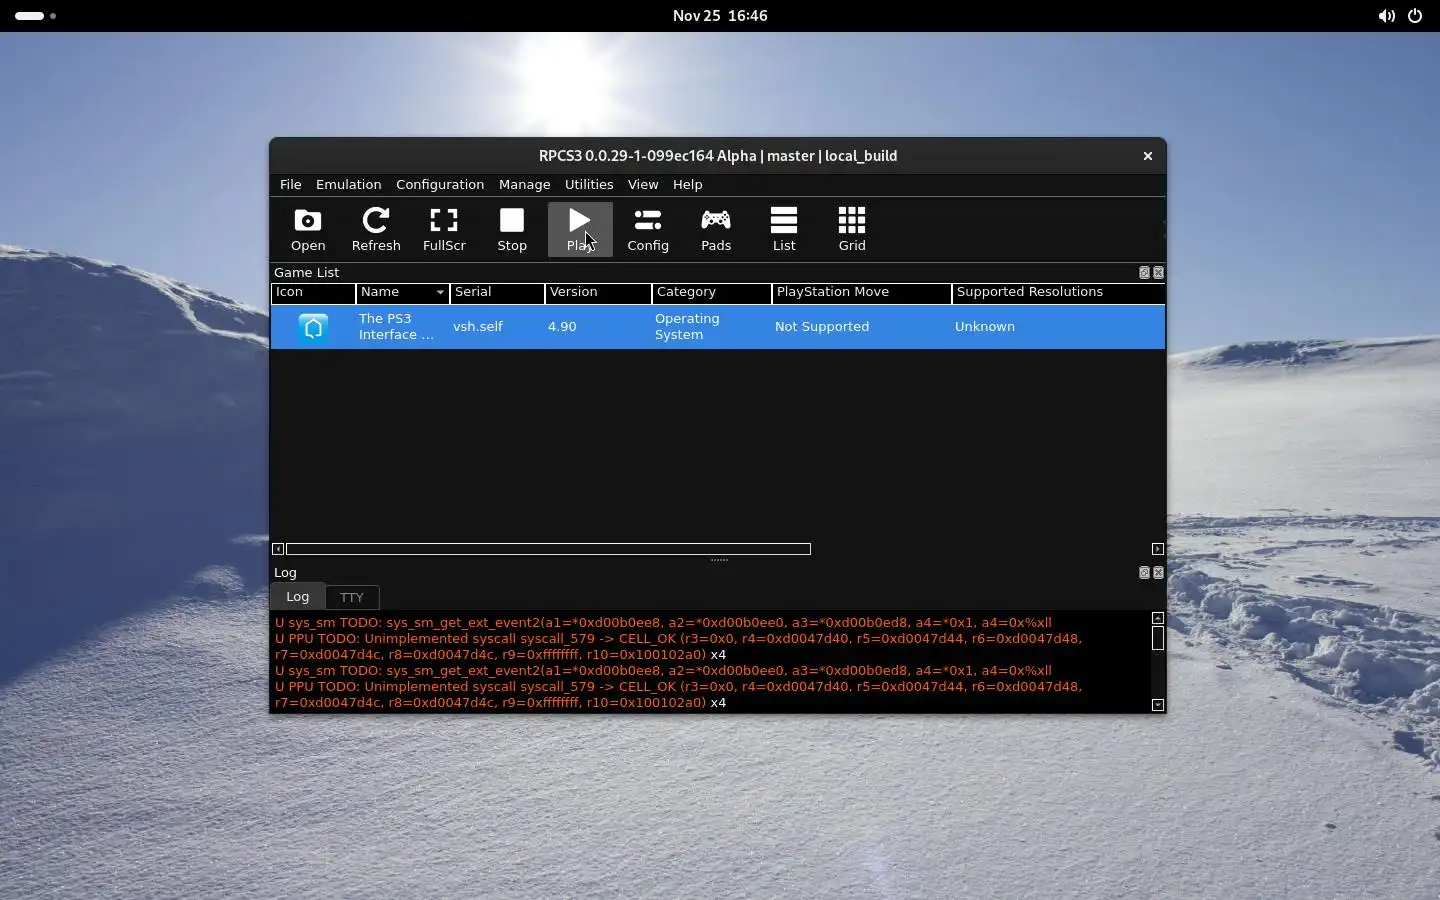Select the PS3 Interface game icon
This screenshot has width=1440, height=900.
(x=313, y=327)
